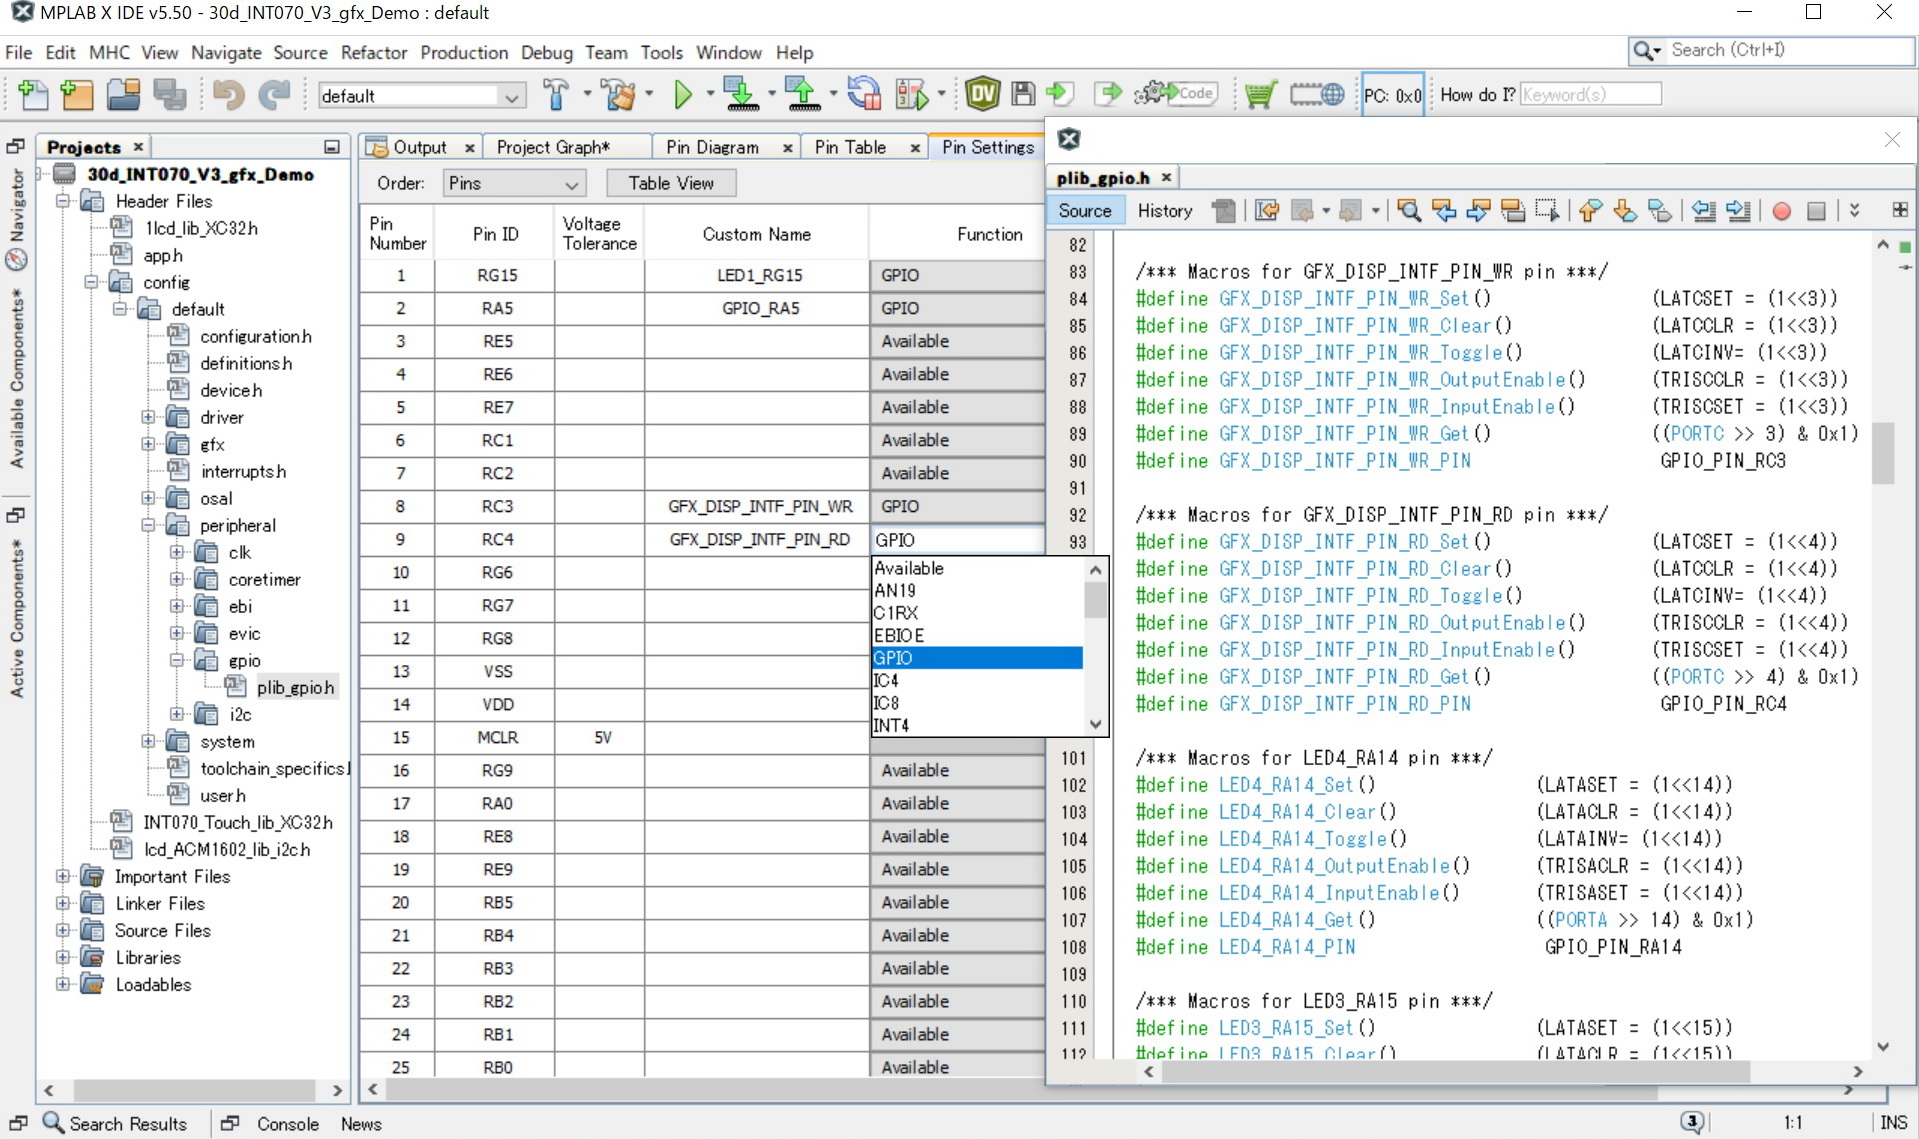Click the Build Project hammer icon
The width and height of the screenshot is (1919, 1139).
pos(557,95)
